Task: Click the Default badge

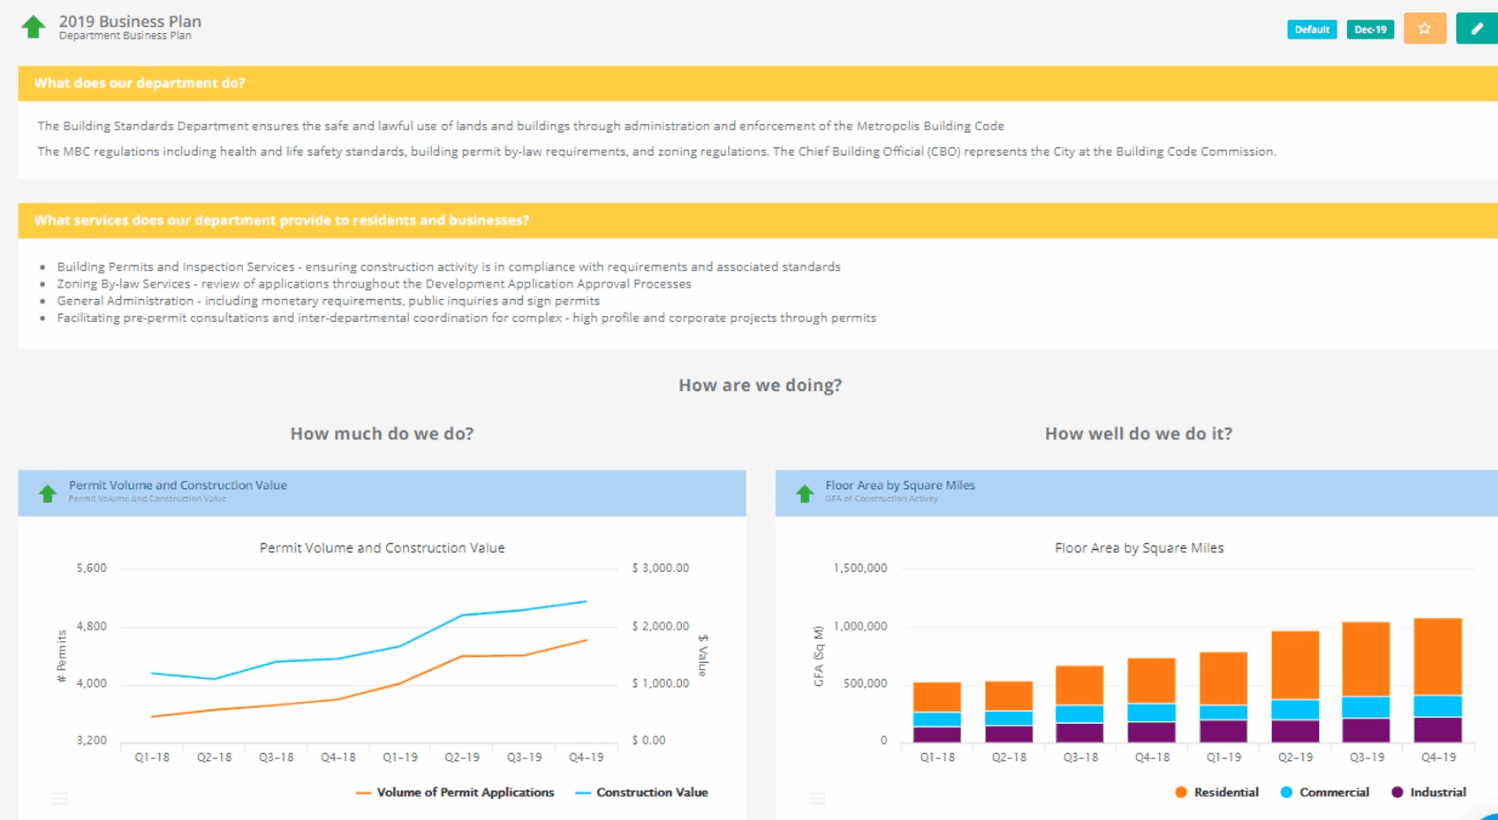Action: [1311, 29]
